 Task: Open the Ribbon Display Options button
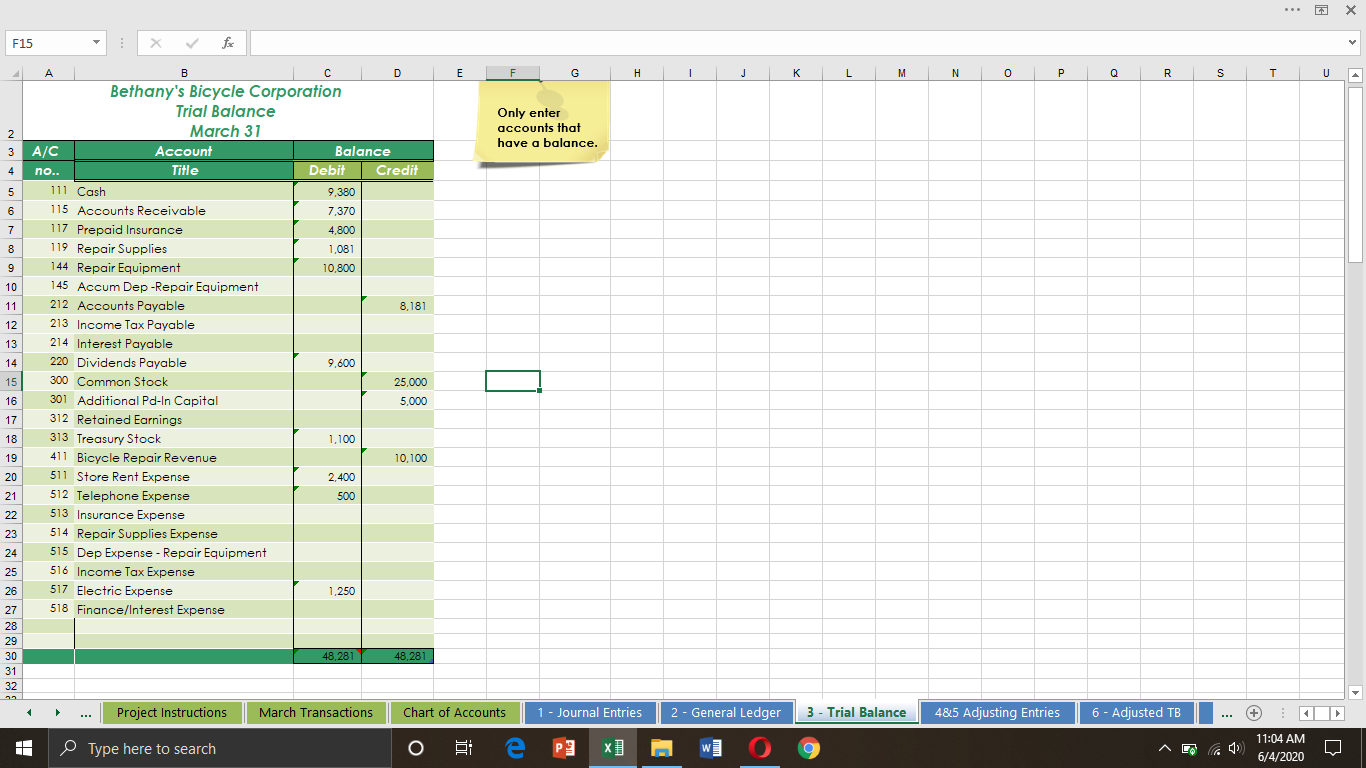1322,9
